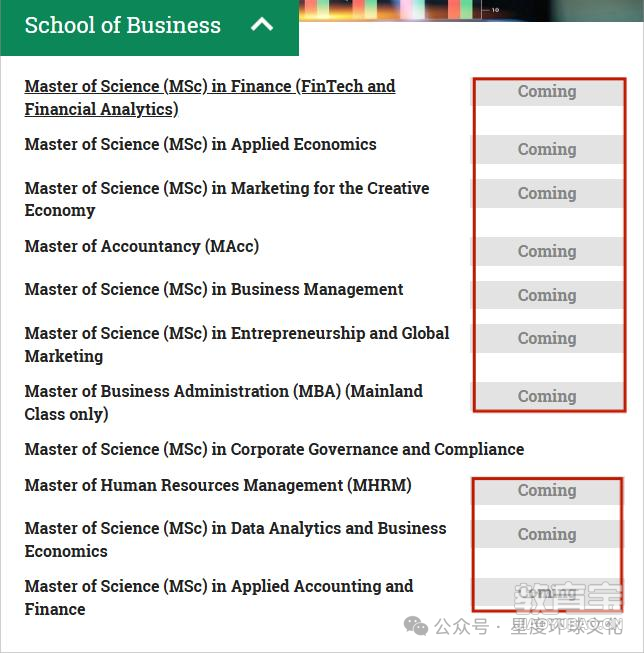Select MSc in Corporate Governance and Compliance

[274, 449]
